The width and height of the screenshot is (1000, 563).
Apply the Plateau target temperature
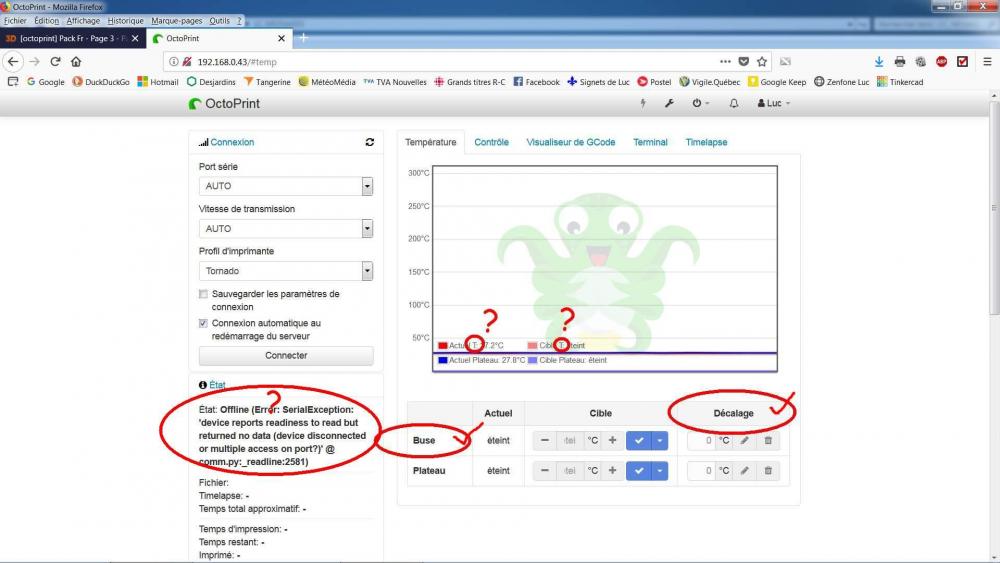[639, 471]
